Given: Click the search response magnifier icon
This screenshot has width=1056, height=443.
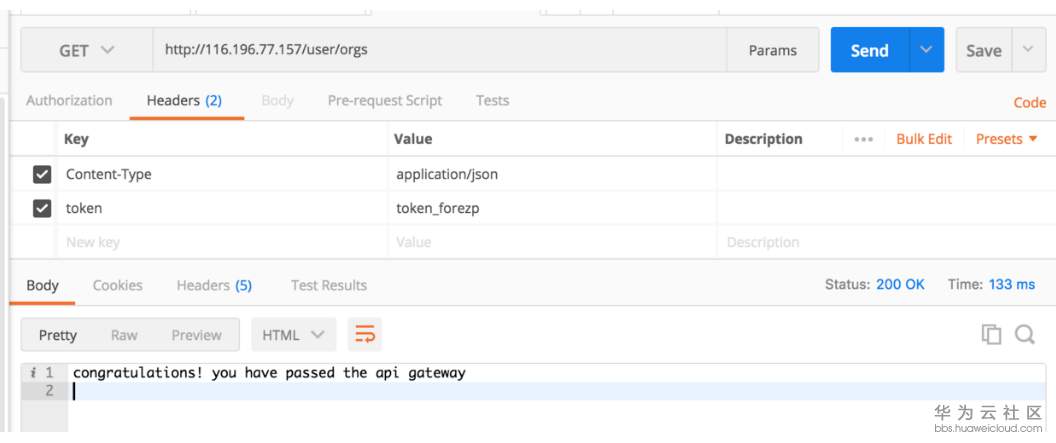Looking at the screenshot, I should (1024, 335).
